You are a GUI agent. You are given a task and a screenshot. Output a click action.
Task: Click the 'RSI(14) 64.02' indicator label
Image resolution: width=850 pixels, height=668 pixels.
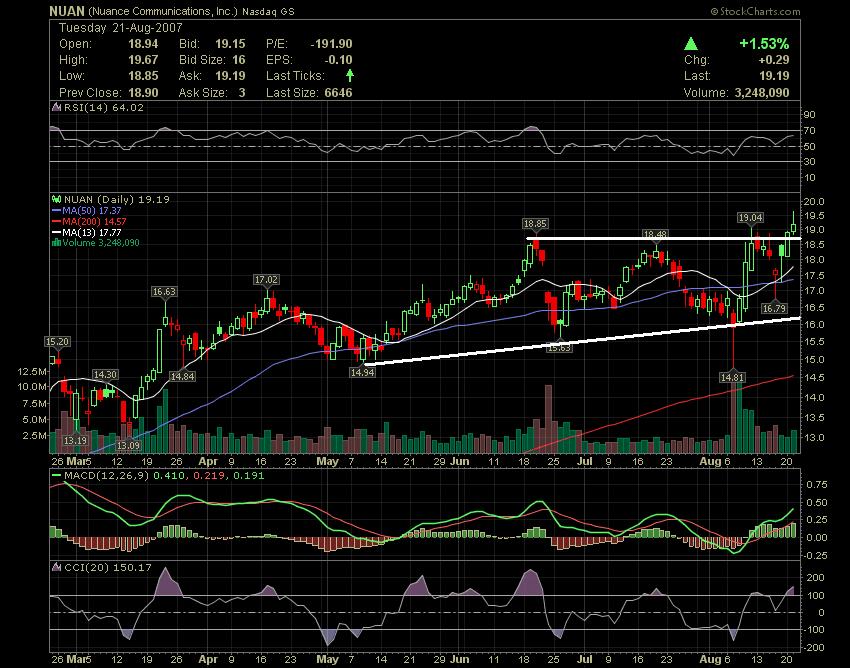click(104, 107)
